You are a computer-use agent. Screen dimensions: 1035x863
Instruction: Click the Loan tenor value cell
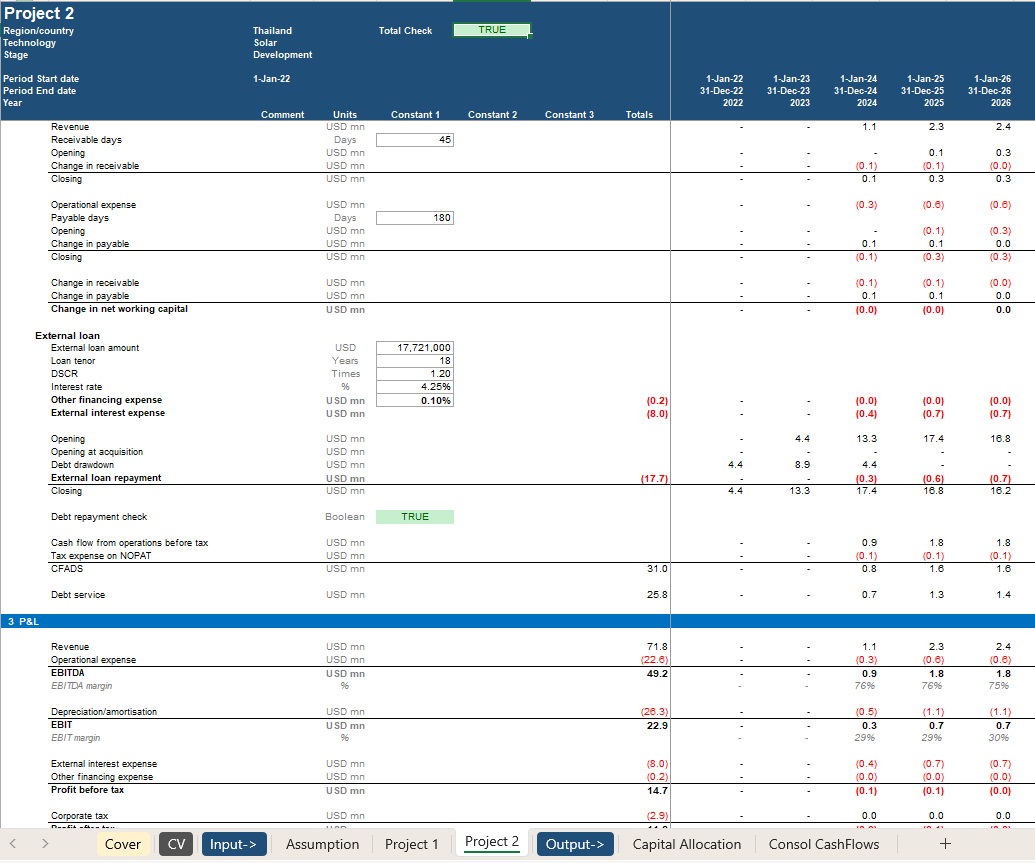tap(415, 361)
